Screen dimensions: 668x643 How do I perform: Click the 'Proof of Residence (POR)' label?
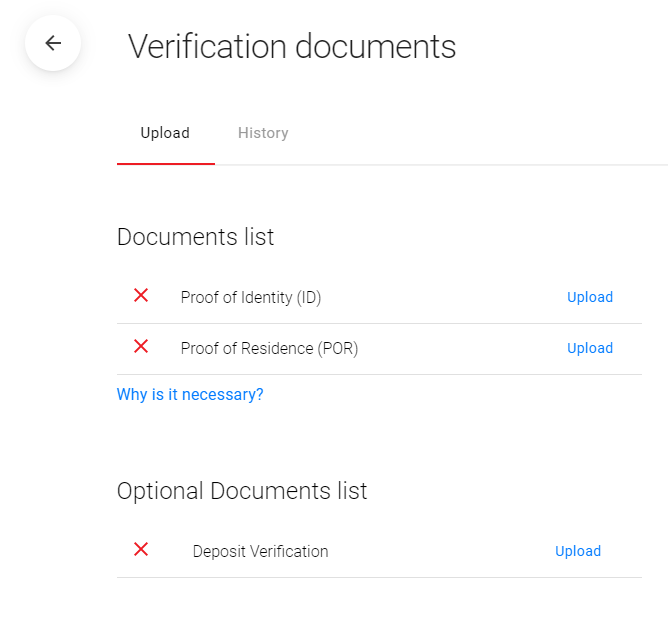point(269,348)
